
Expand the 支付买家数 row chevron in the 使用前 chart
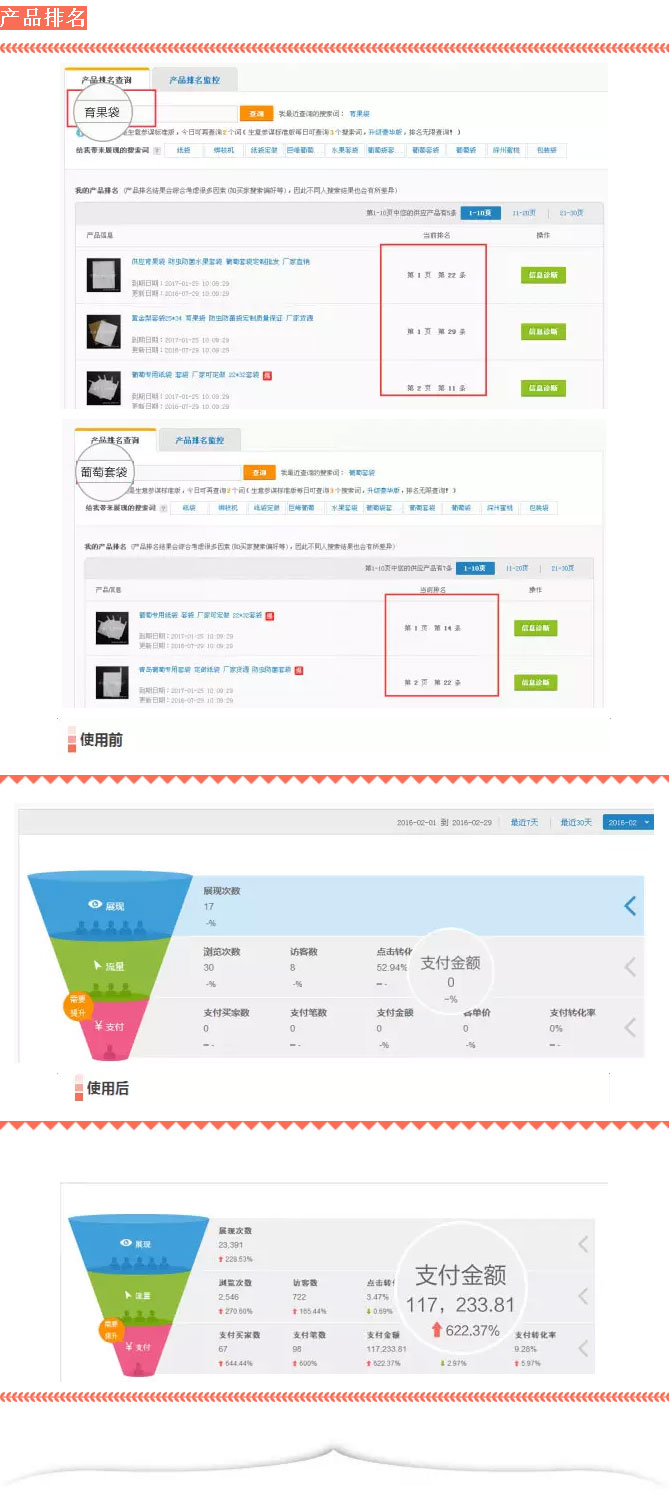pos(630,1027)
